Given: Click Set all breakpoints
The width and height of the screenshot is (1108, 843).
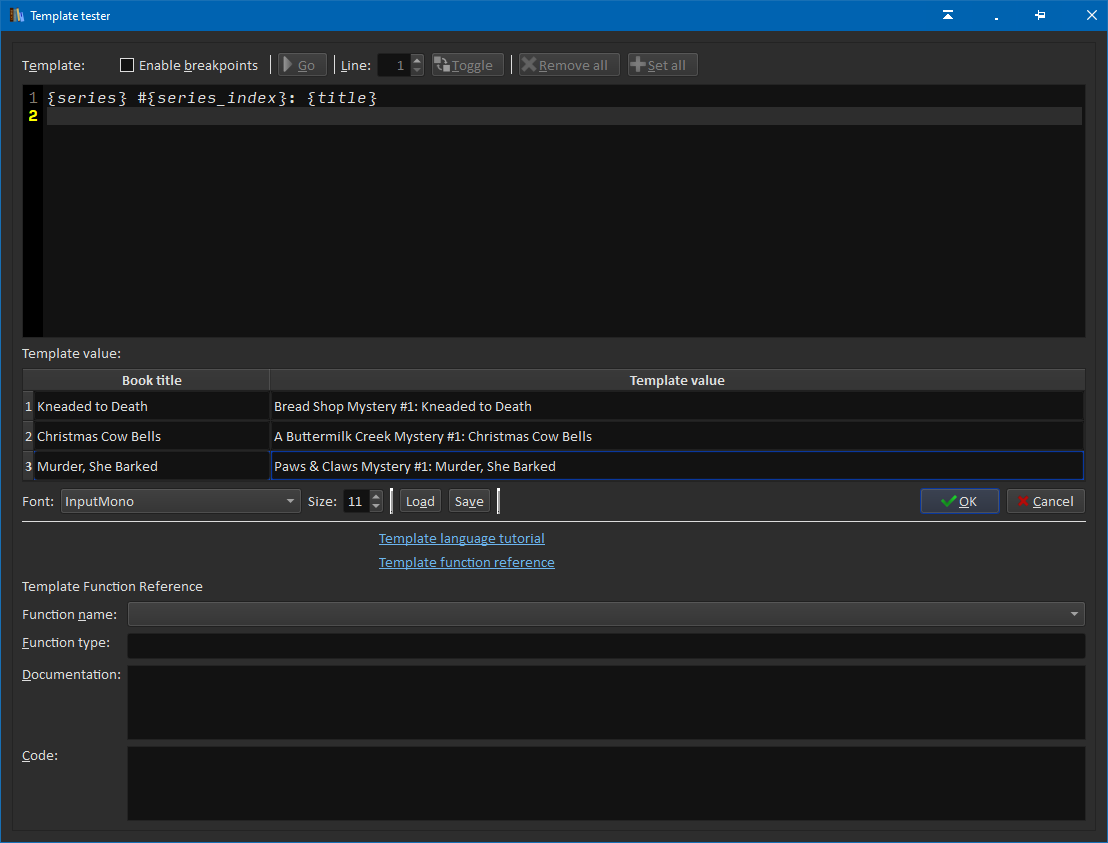Looking at the screenshot, I should click(662, 65).
